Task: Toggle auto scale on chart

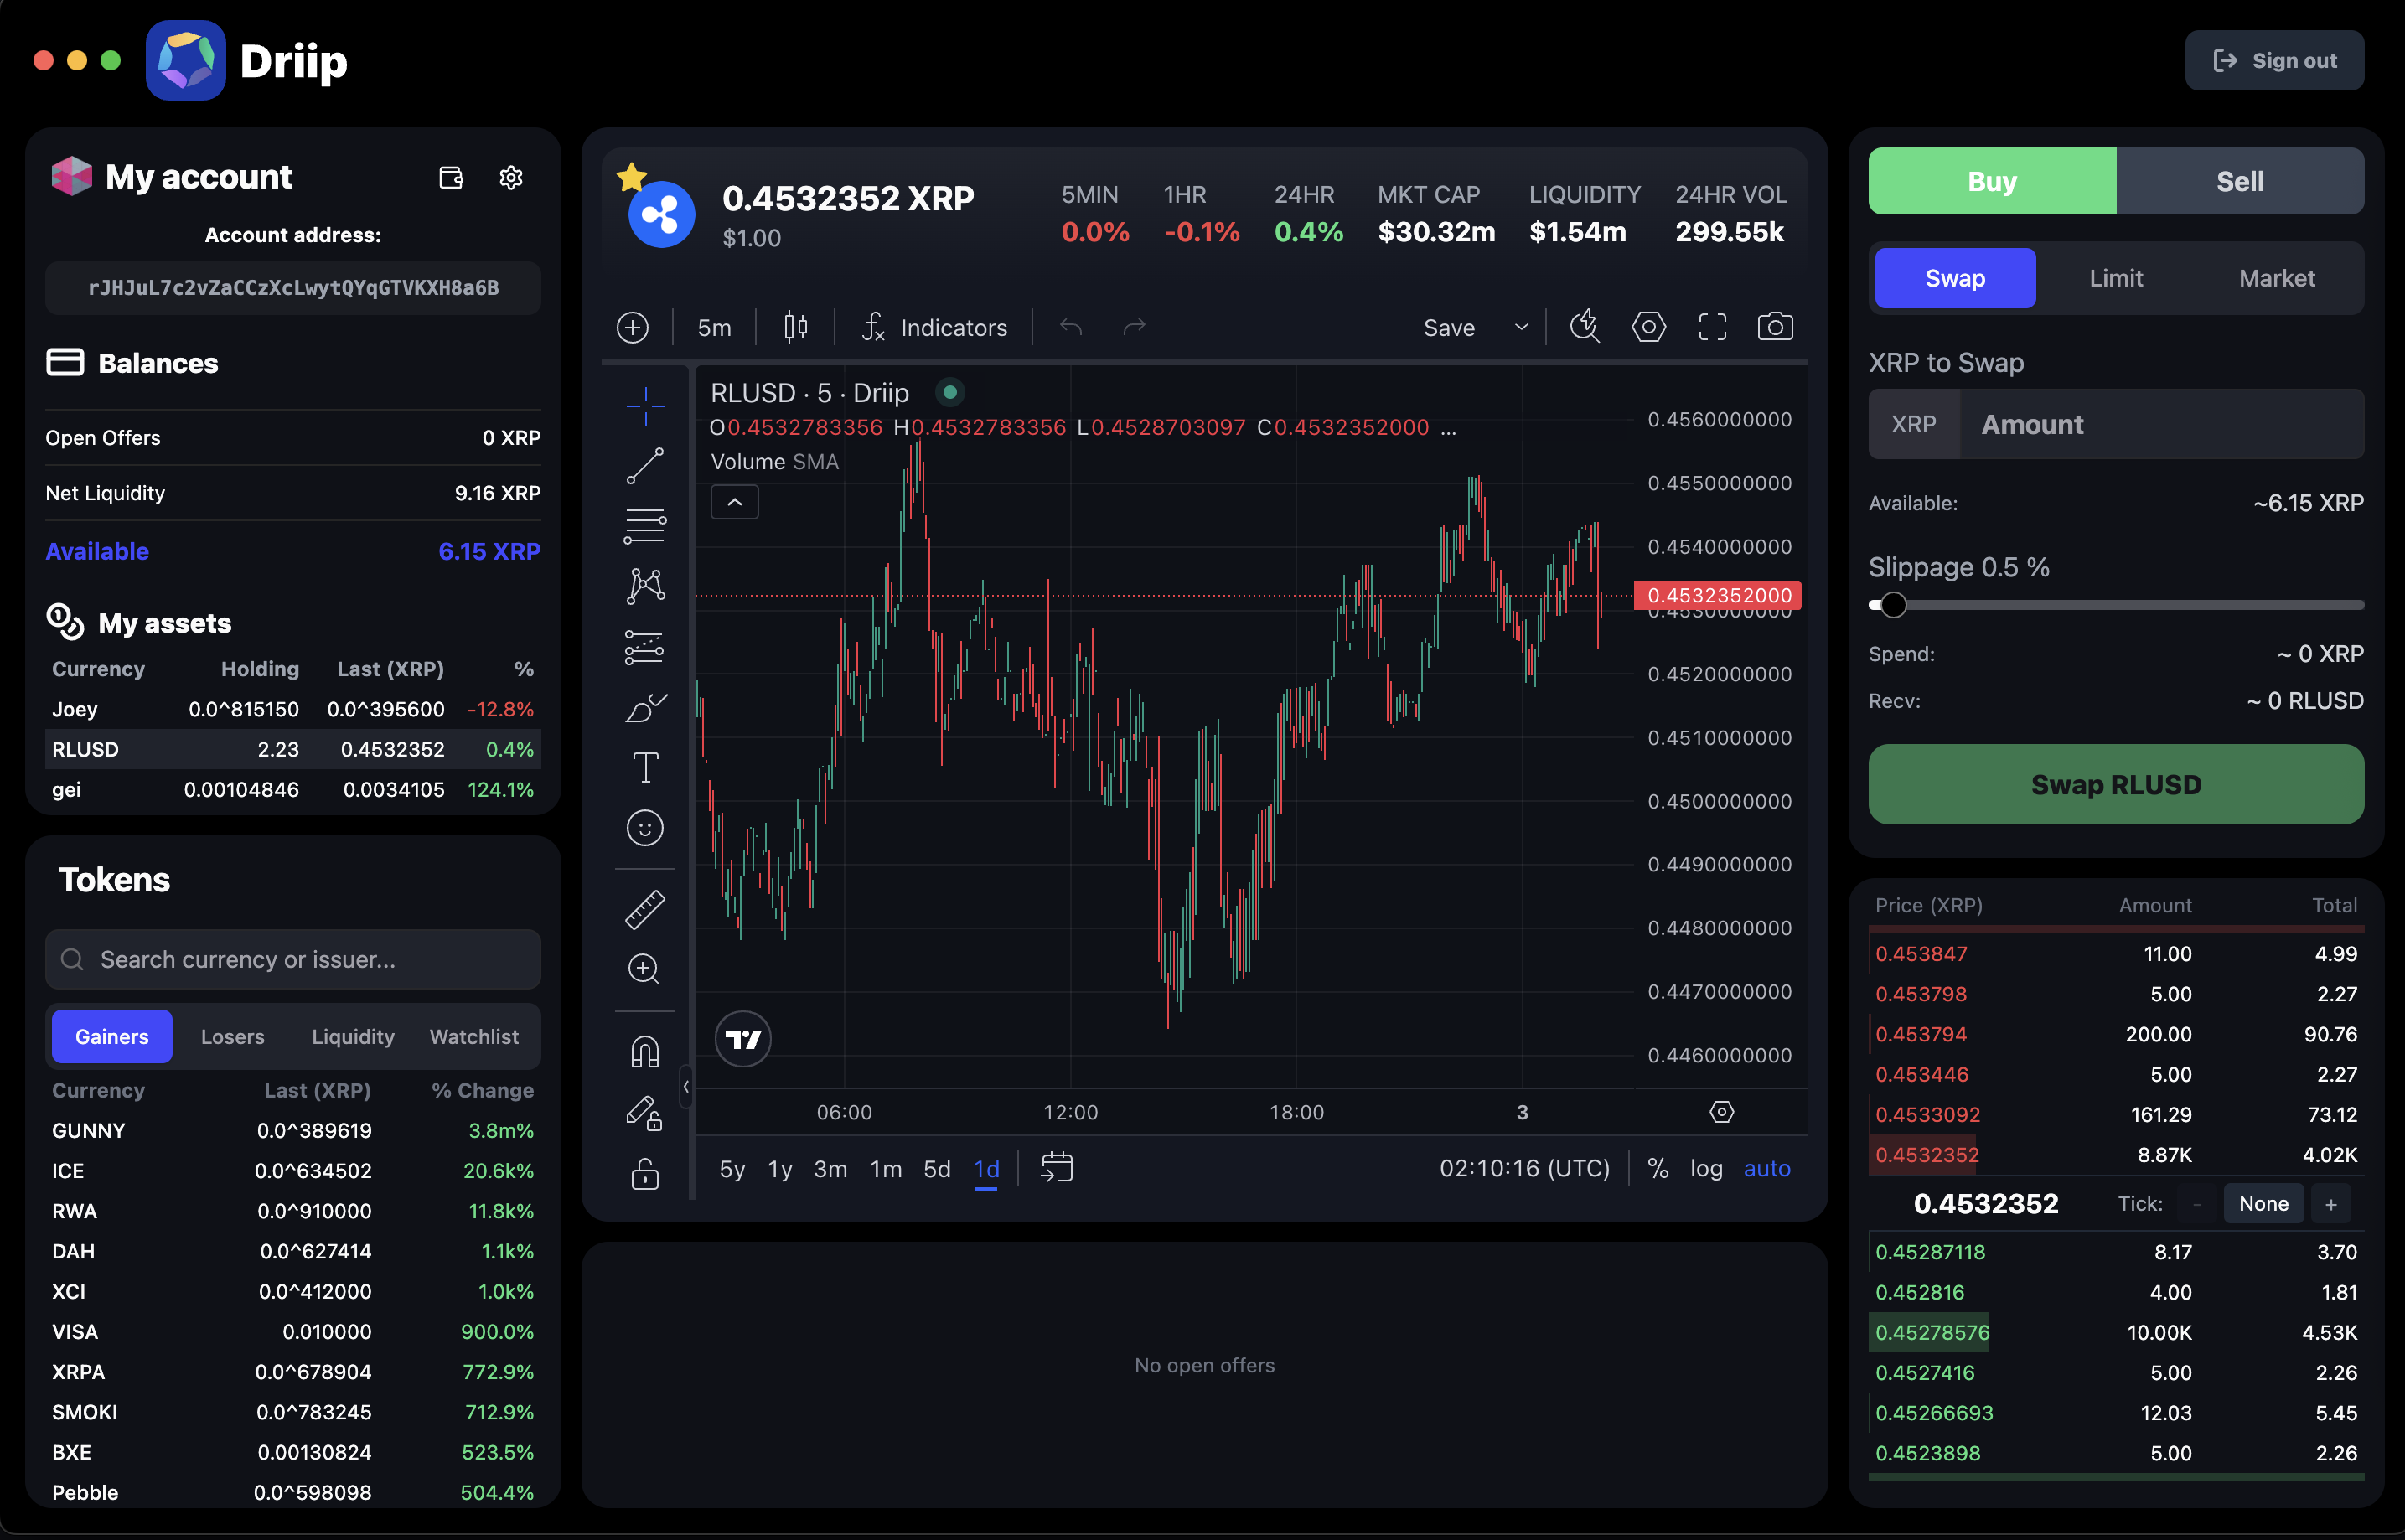Action: click(1767, 1168)
